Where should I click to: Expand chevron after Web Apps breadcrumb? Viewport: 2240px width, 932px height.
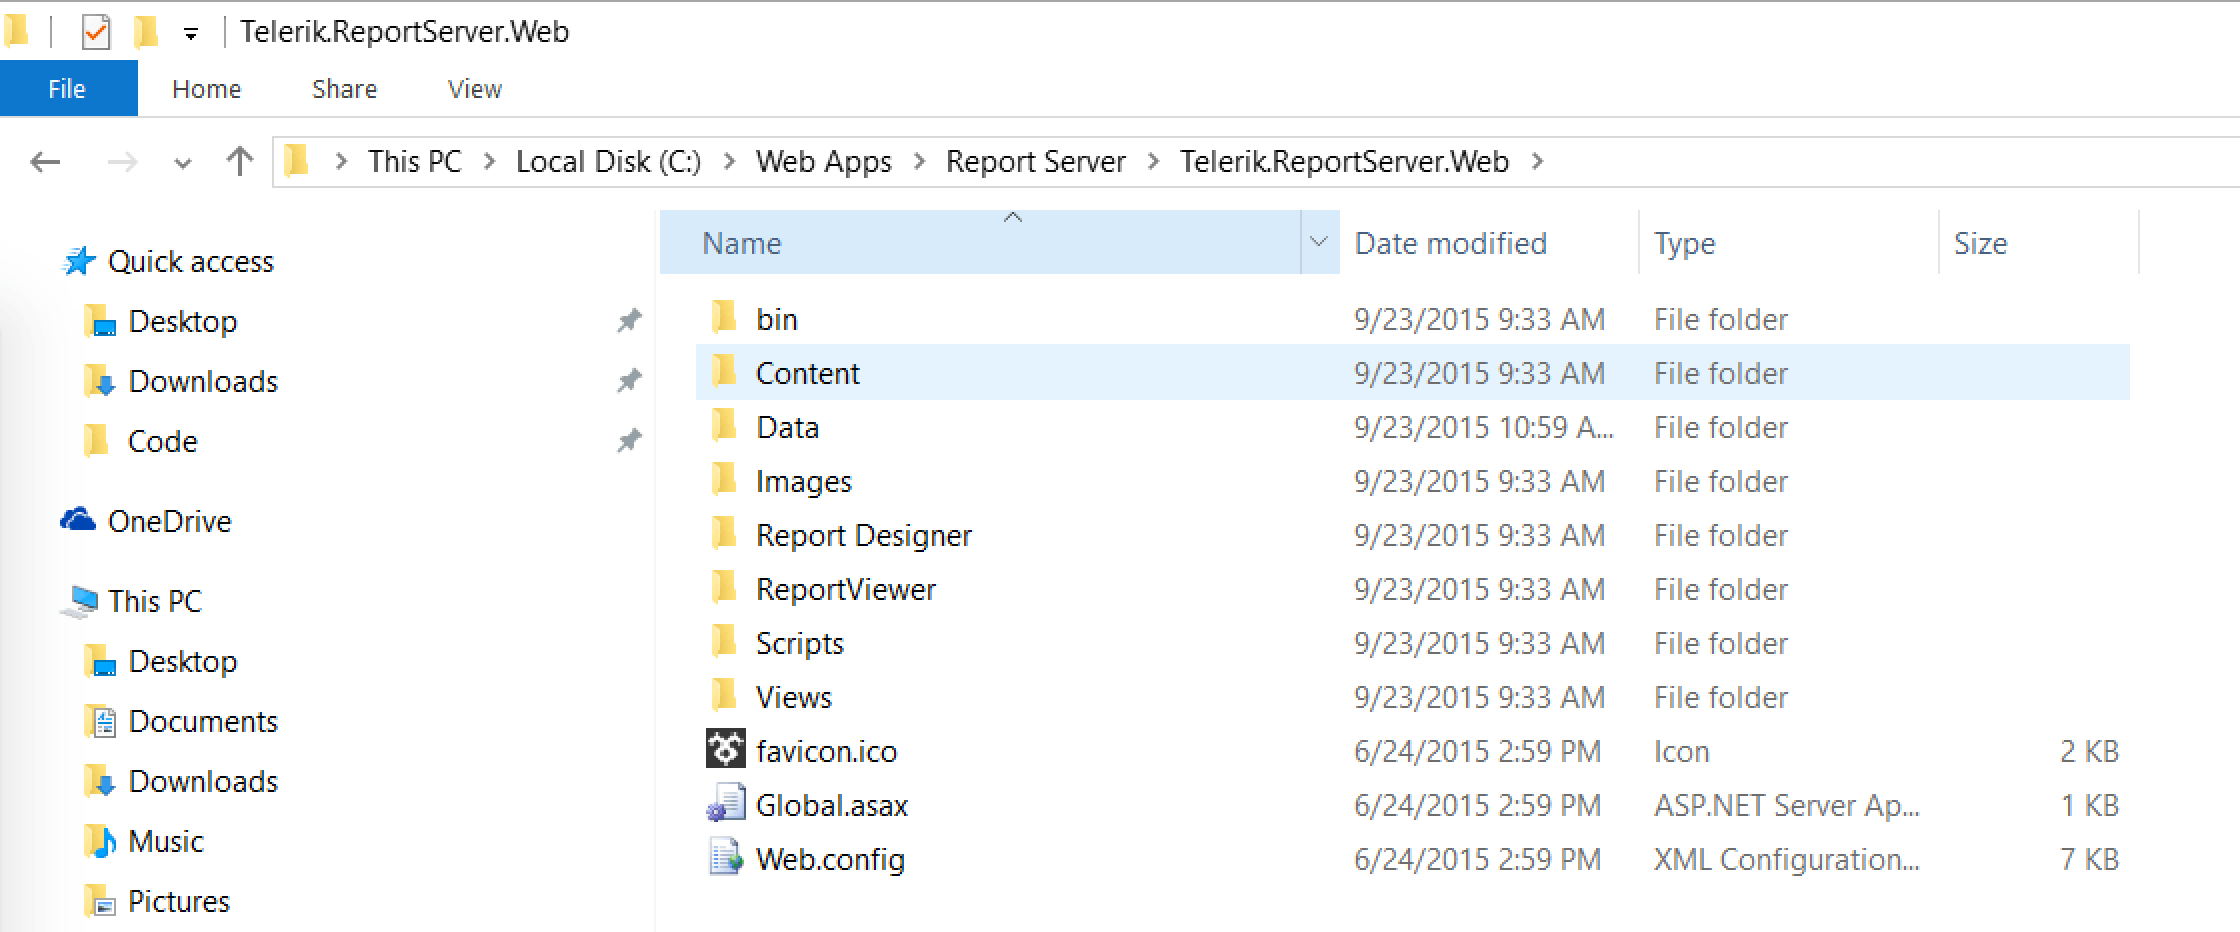919,161
